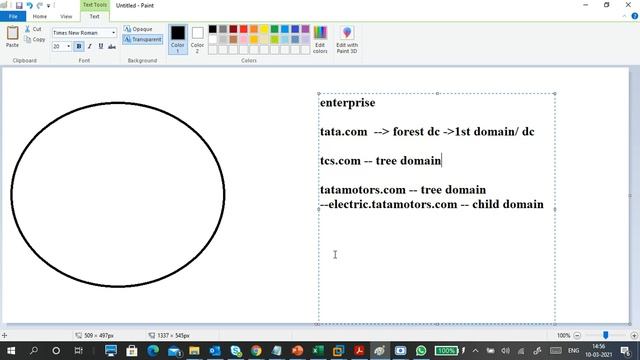Open the font size 20 dropdown

69,47
